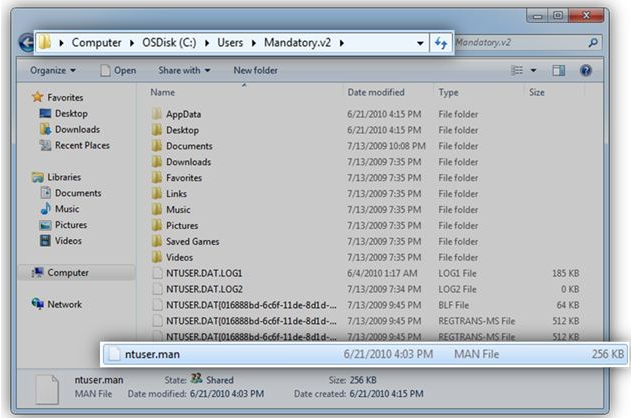631x418 pixels.
Task: Open the Organize dropdown menu
Action: pyautogui.click(x=53, y=71)
